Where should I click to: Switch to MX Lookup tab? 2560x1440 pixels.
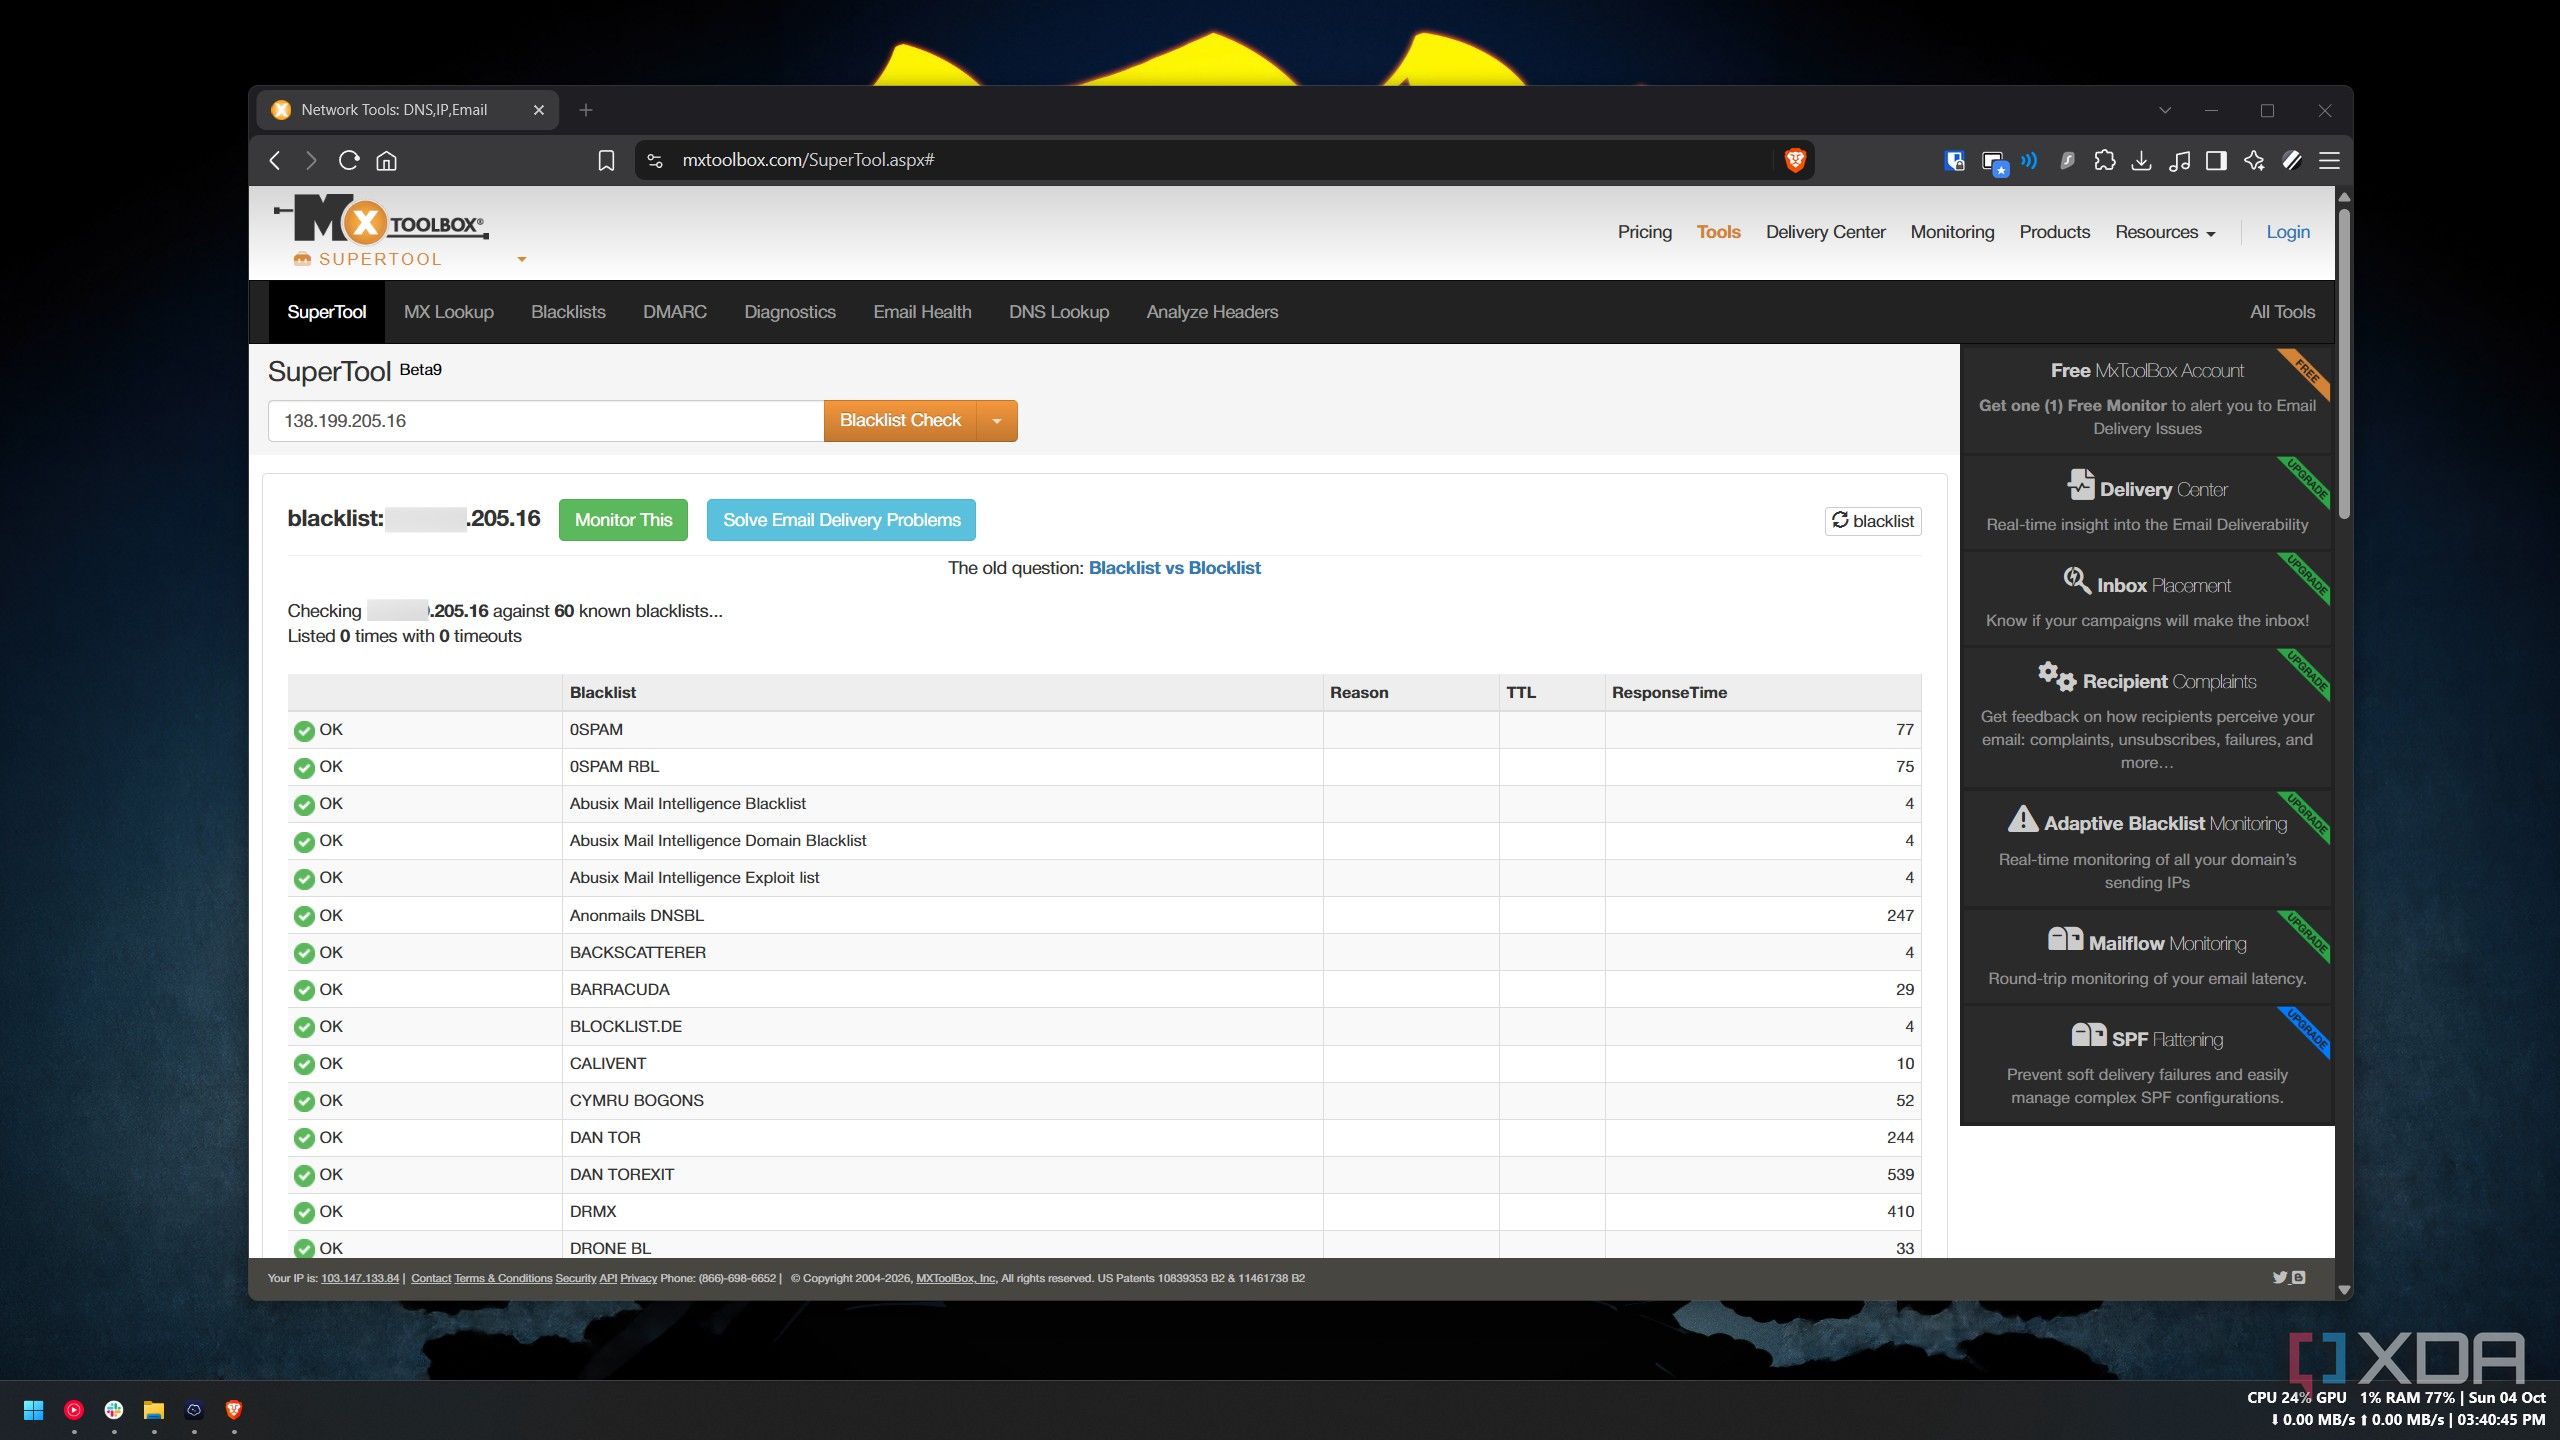449,312
